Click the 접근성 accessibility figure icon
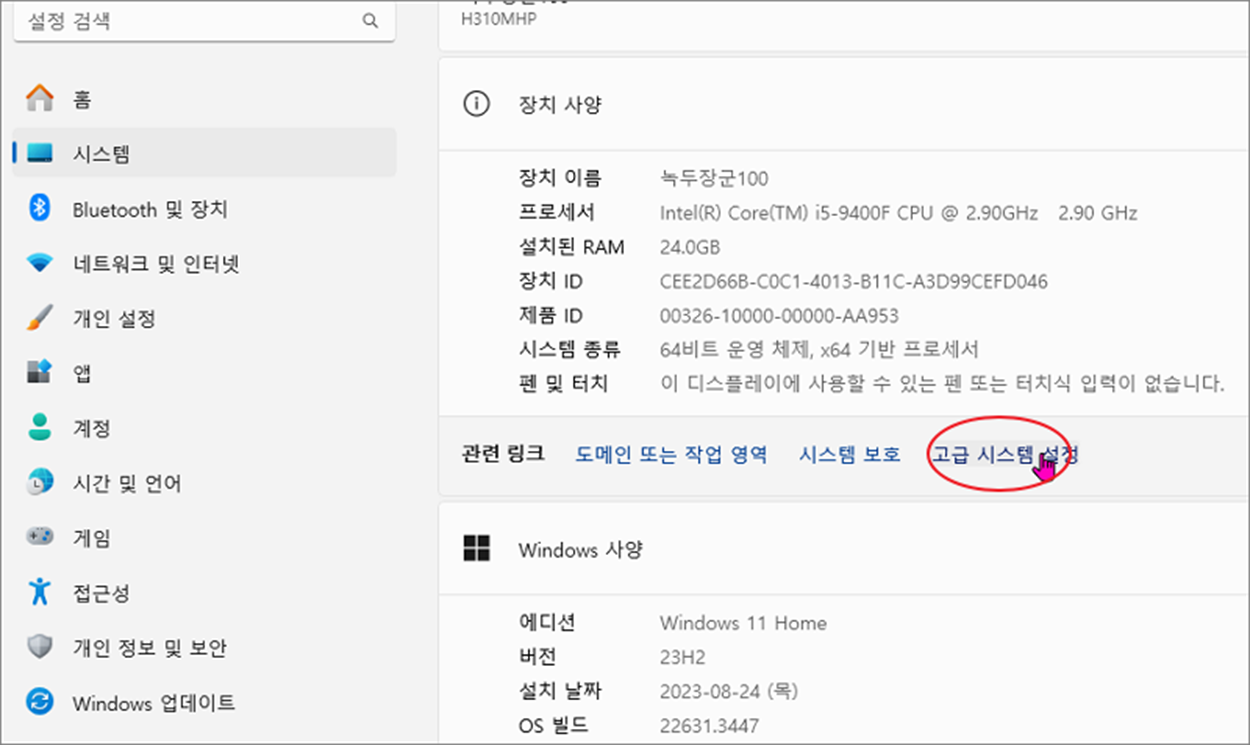Viewport: 1250px width, 745px height. 40,592
